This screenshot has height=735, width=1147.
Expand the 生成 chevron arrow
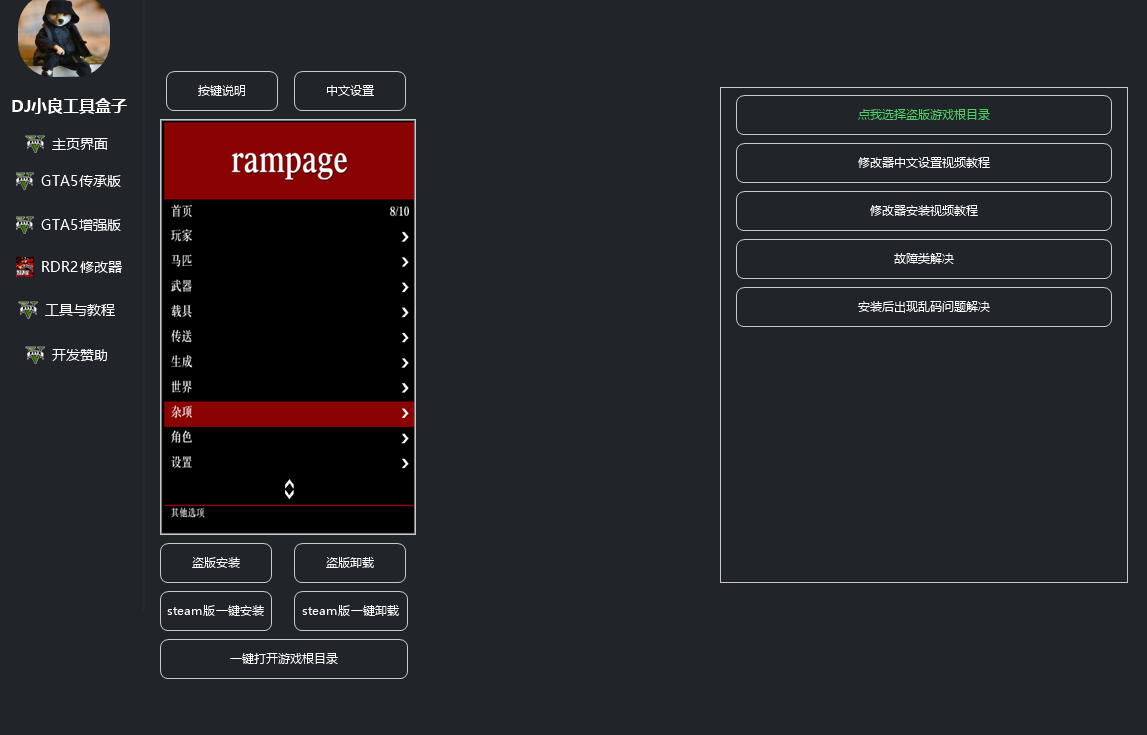pyautogui.click(x=405, y=363)
